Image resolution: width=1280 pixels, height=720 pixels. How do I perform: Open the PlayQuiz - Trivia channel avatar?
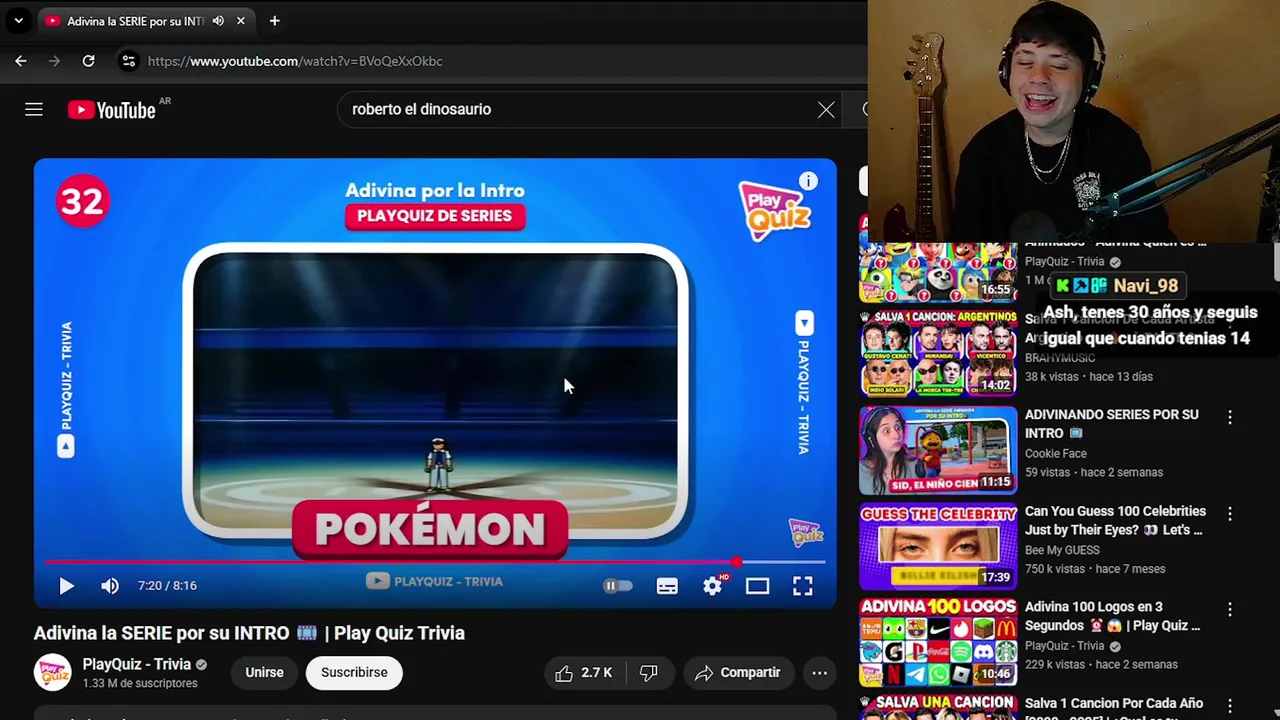point(53,673)
